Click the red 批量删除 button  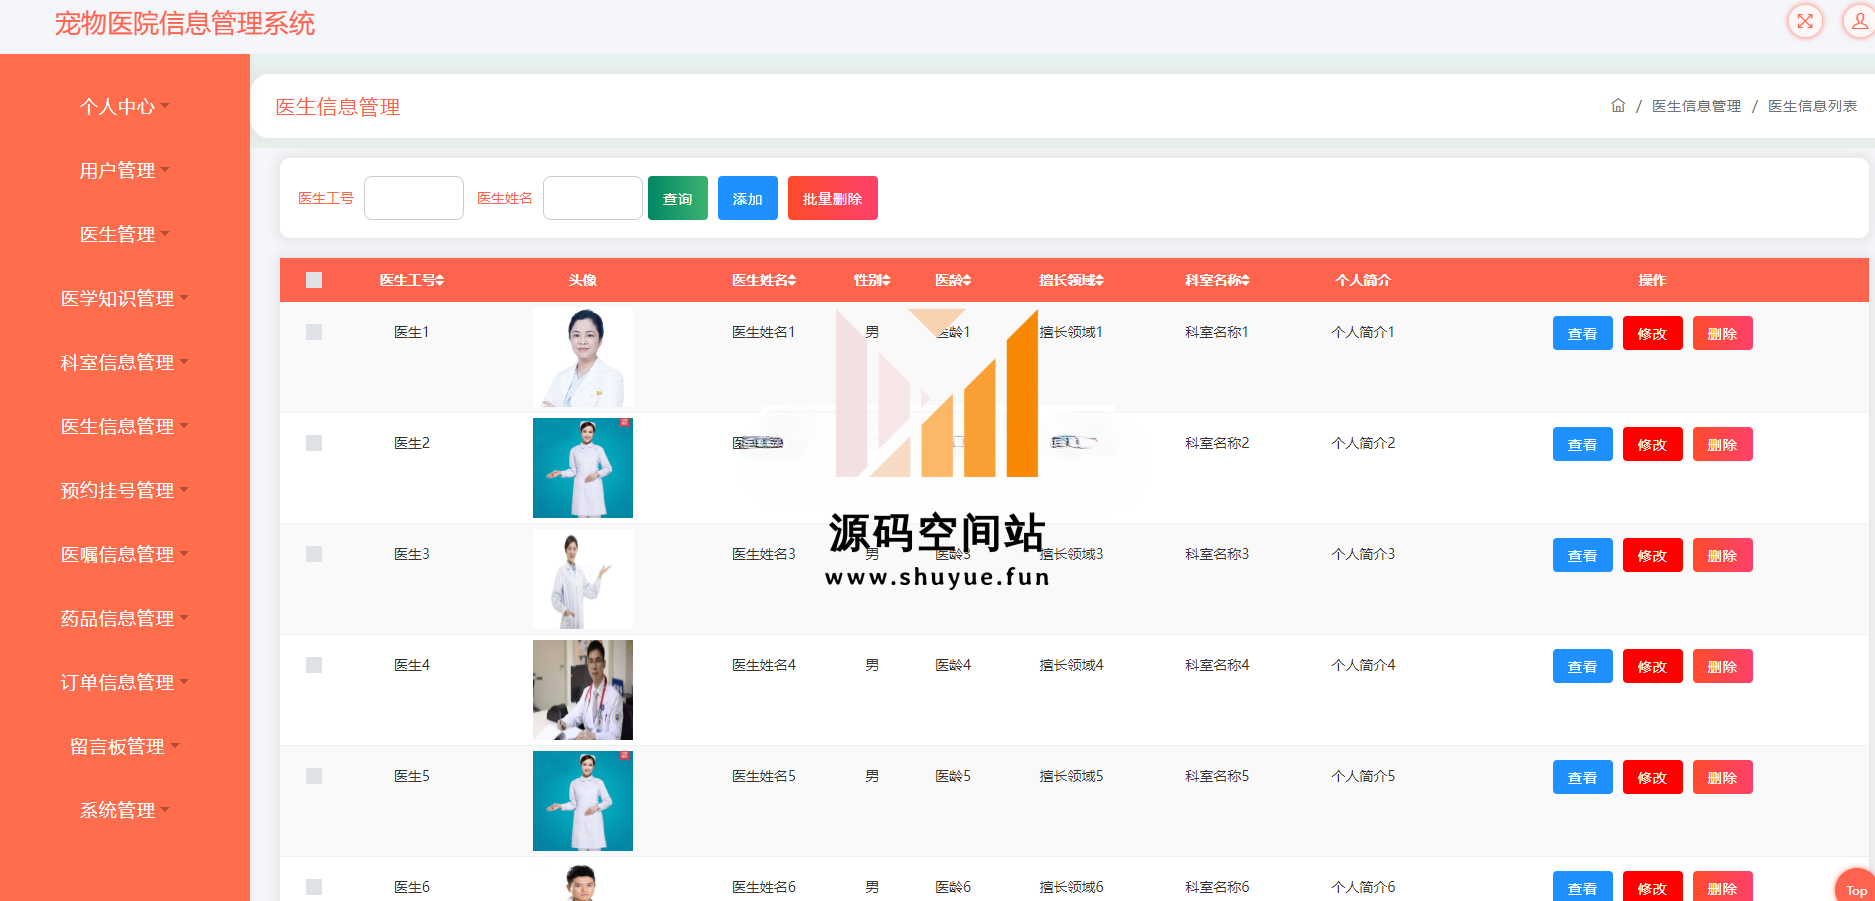click(833, 198)
